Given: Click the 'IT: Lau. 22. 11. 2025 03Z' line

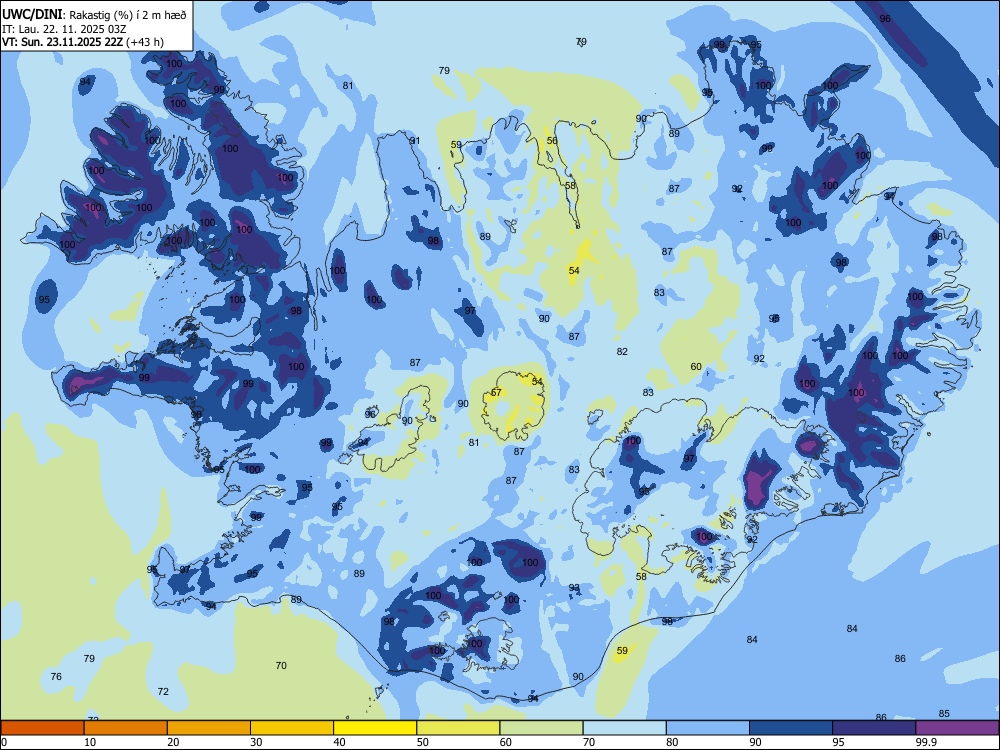Looking at the screenshot, I should tap(64, 29).
